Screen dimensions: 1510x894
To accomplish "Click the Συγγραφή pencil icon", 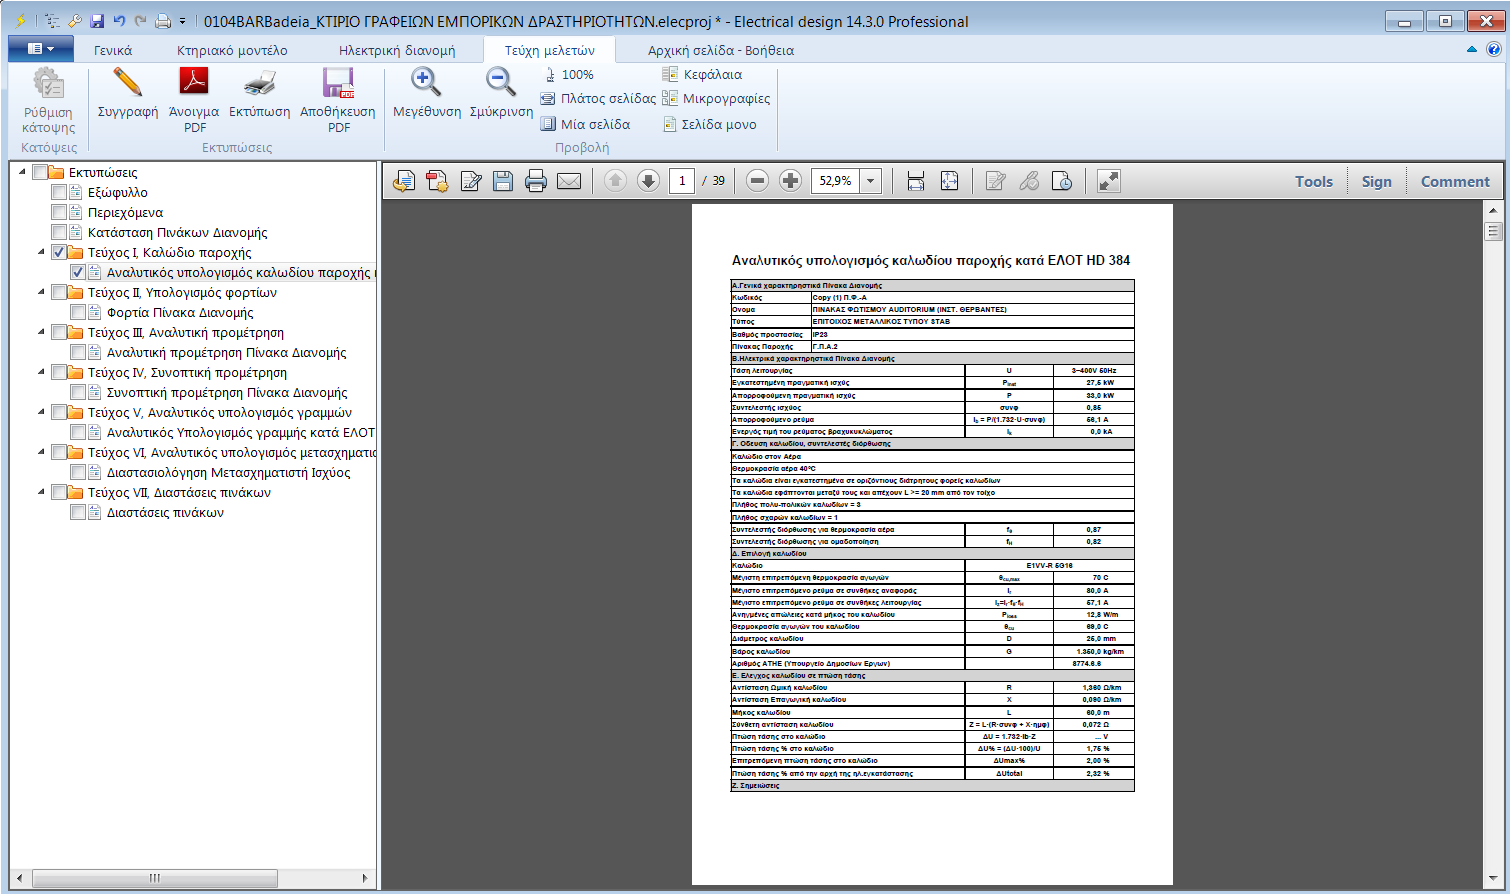I will coord(127,84).
